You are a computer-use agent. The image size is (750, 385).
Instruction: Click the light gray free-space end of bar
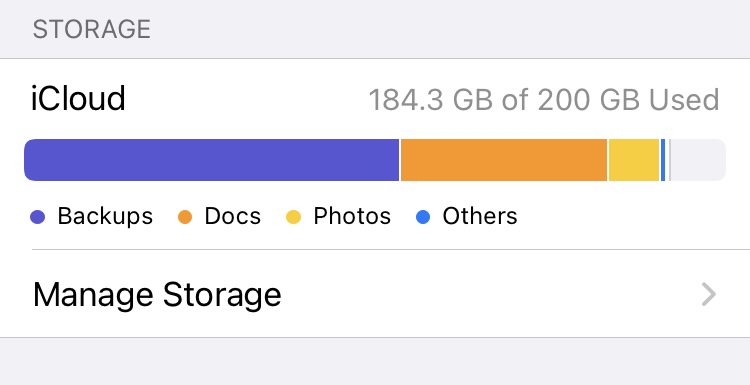click(698, 160)
